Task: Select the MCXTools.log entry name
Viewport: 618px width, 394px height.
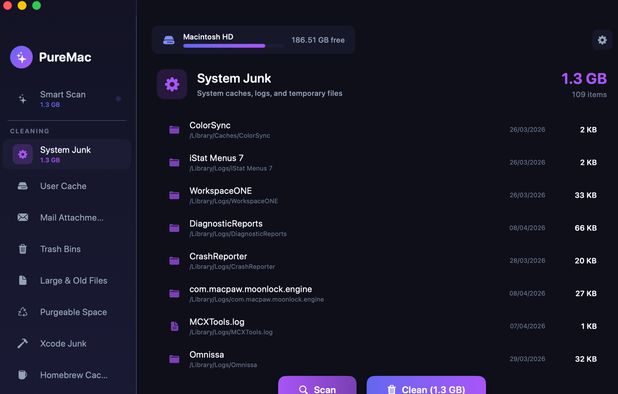Action: click(x=217, y=322)
